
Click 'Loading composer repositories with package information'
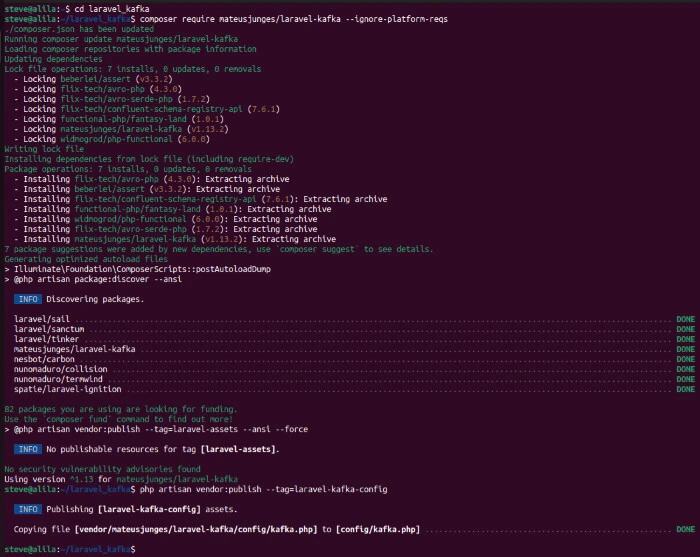point(130,49)
